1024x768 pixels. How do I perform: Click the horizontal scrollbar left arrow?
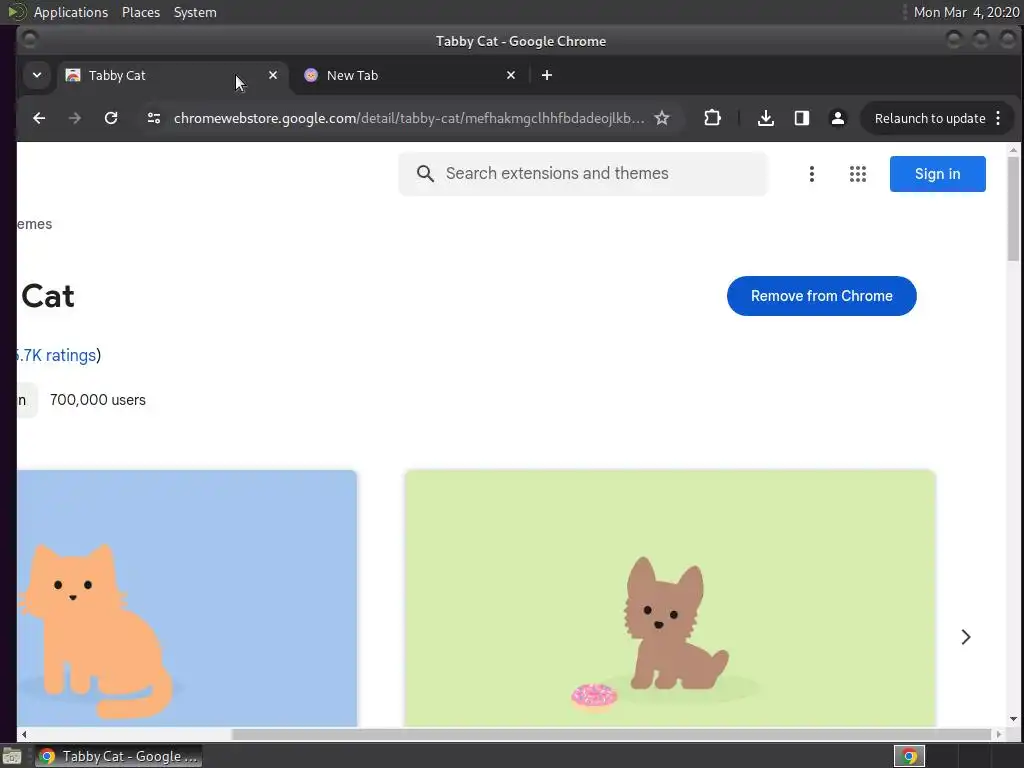coord(24,734)
